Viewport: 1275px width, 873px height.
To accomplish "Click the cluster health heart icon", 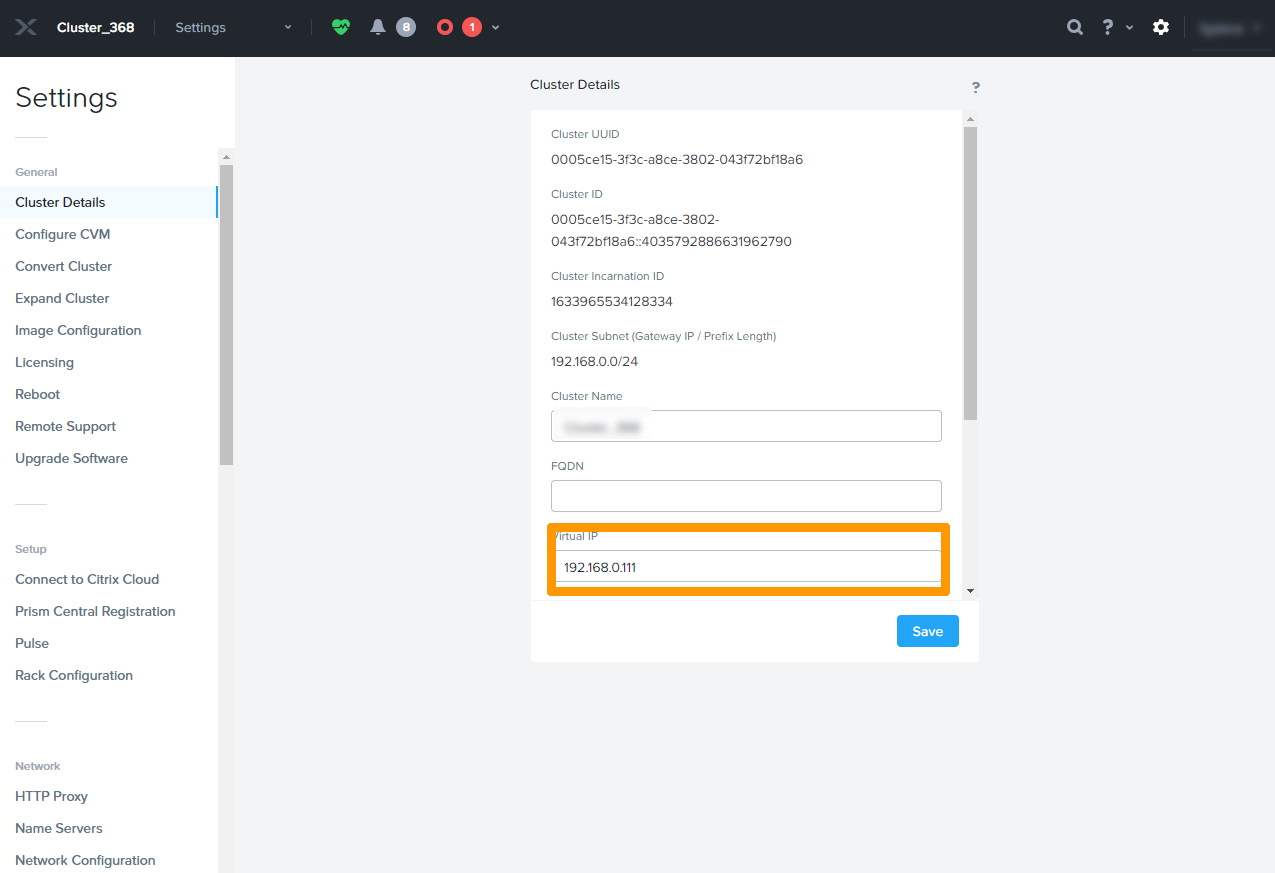I will click(x=340, y=27).
